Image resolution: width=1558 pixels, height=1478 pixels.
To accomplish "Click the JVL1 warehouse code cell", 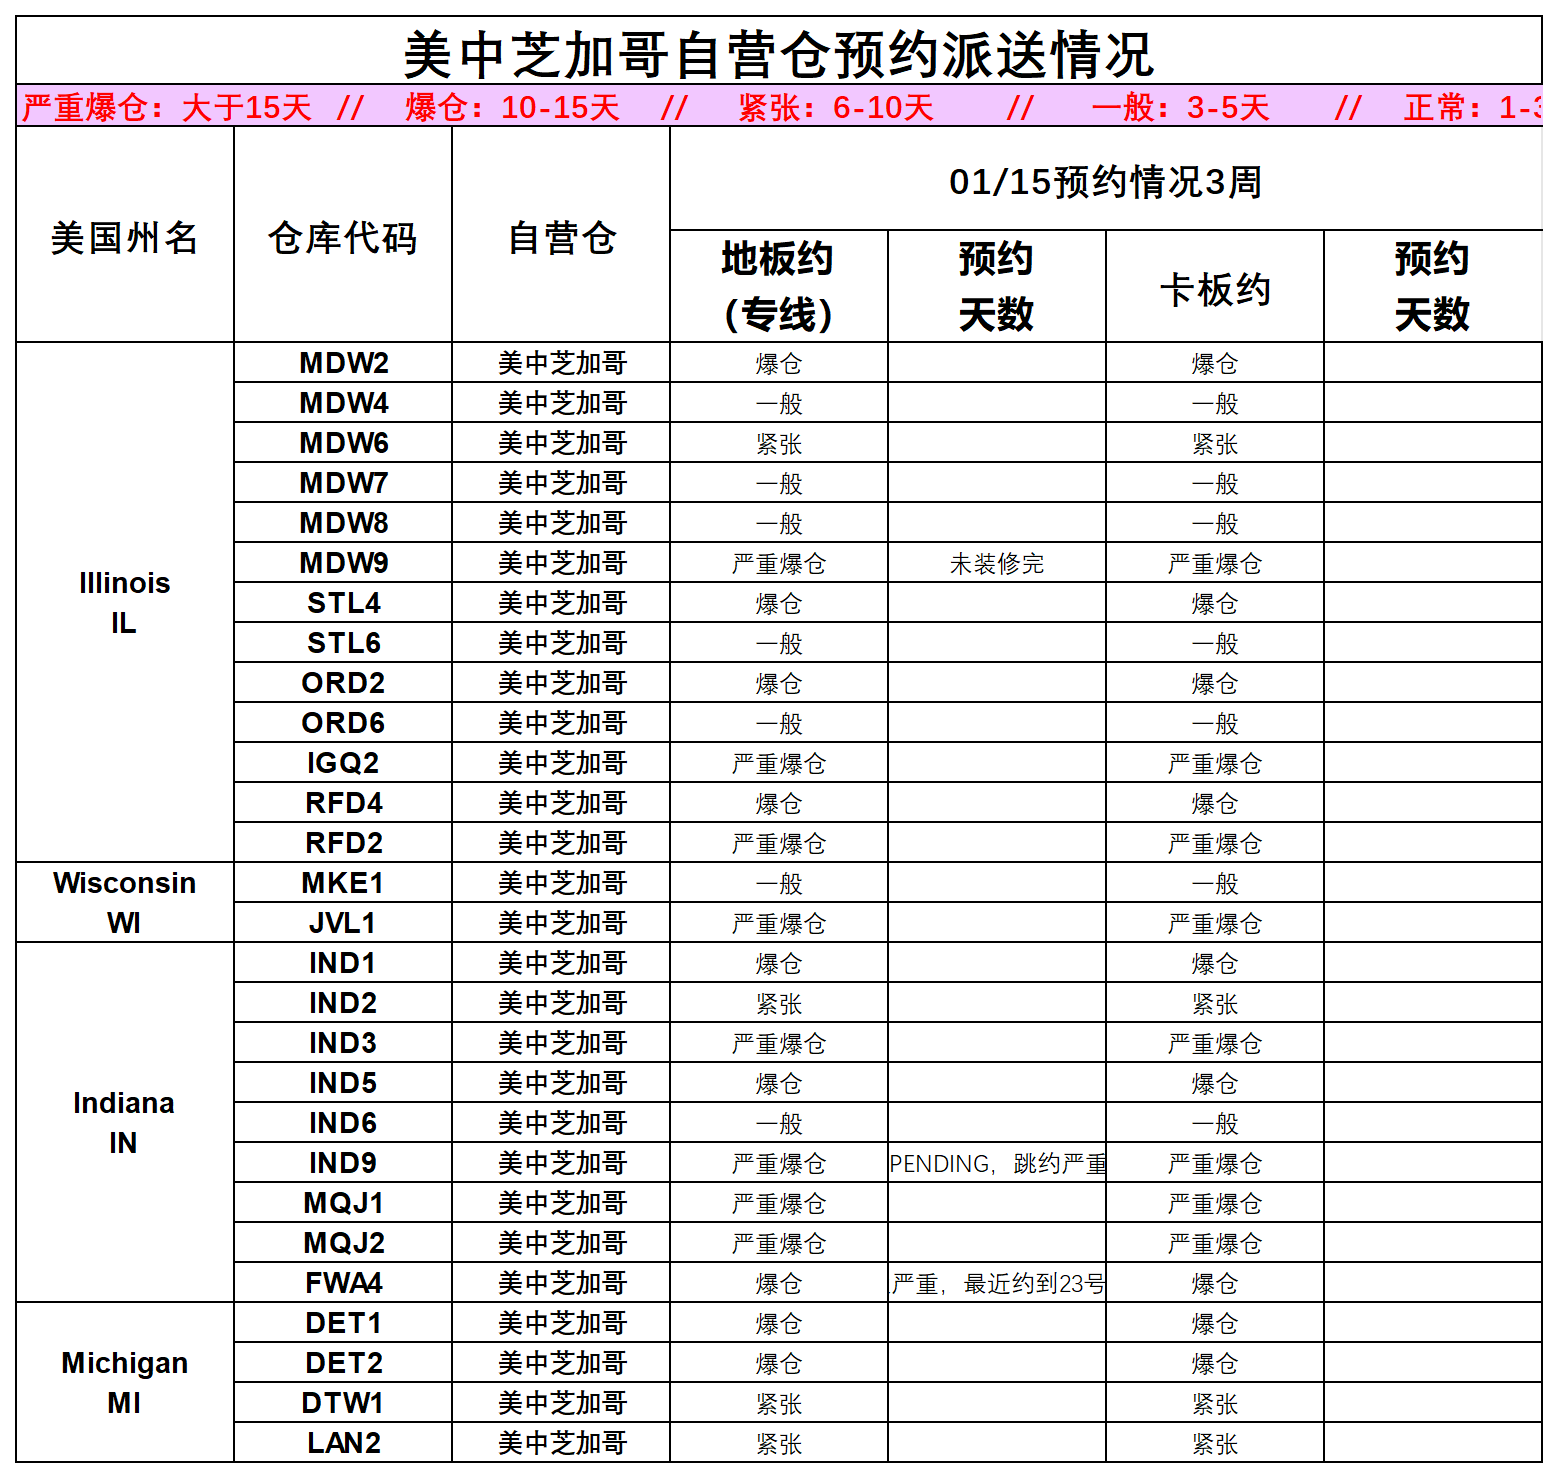I will pos(341,923).
